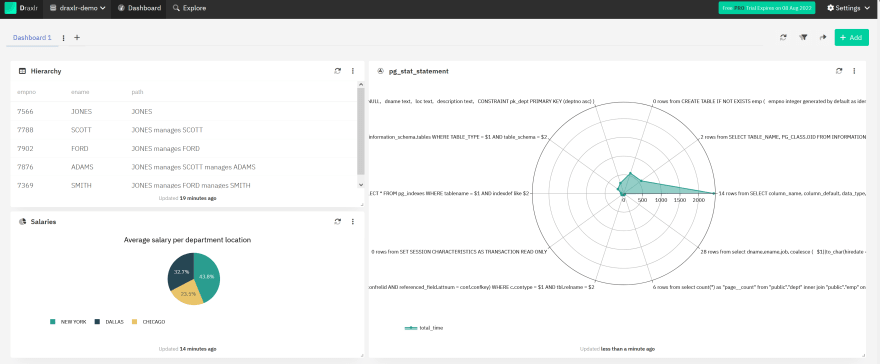Click the pg_stat_statement radar chart icon

(x=380, y=71)
